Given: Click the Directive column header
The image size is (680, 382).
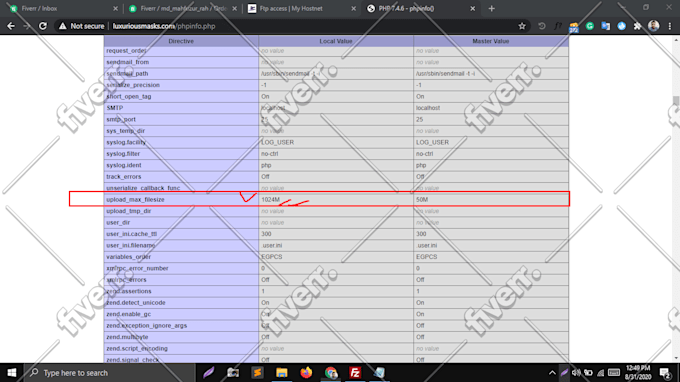Looking at the screenshot, I should tap(181, 41).
